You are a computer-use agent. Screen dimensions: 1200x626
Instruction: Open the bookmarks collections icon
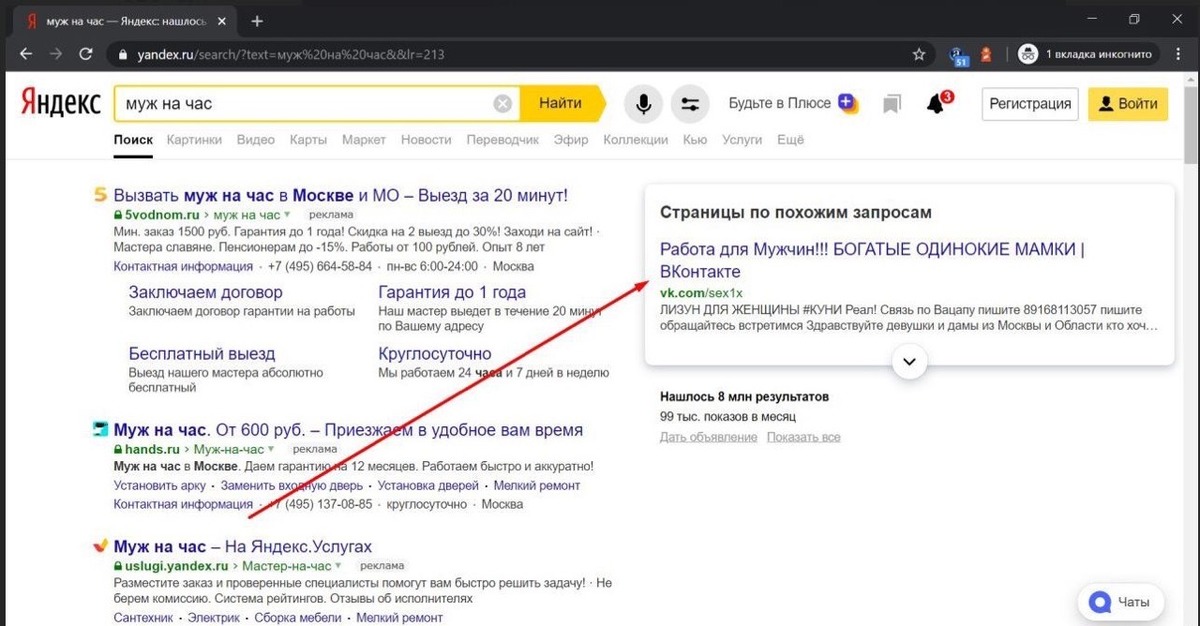892,104
